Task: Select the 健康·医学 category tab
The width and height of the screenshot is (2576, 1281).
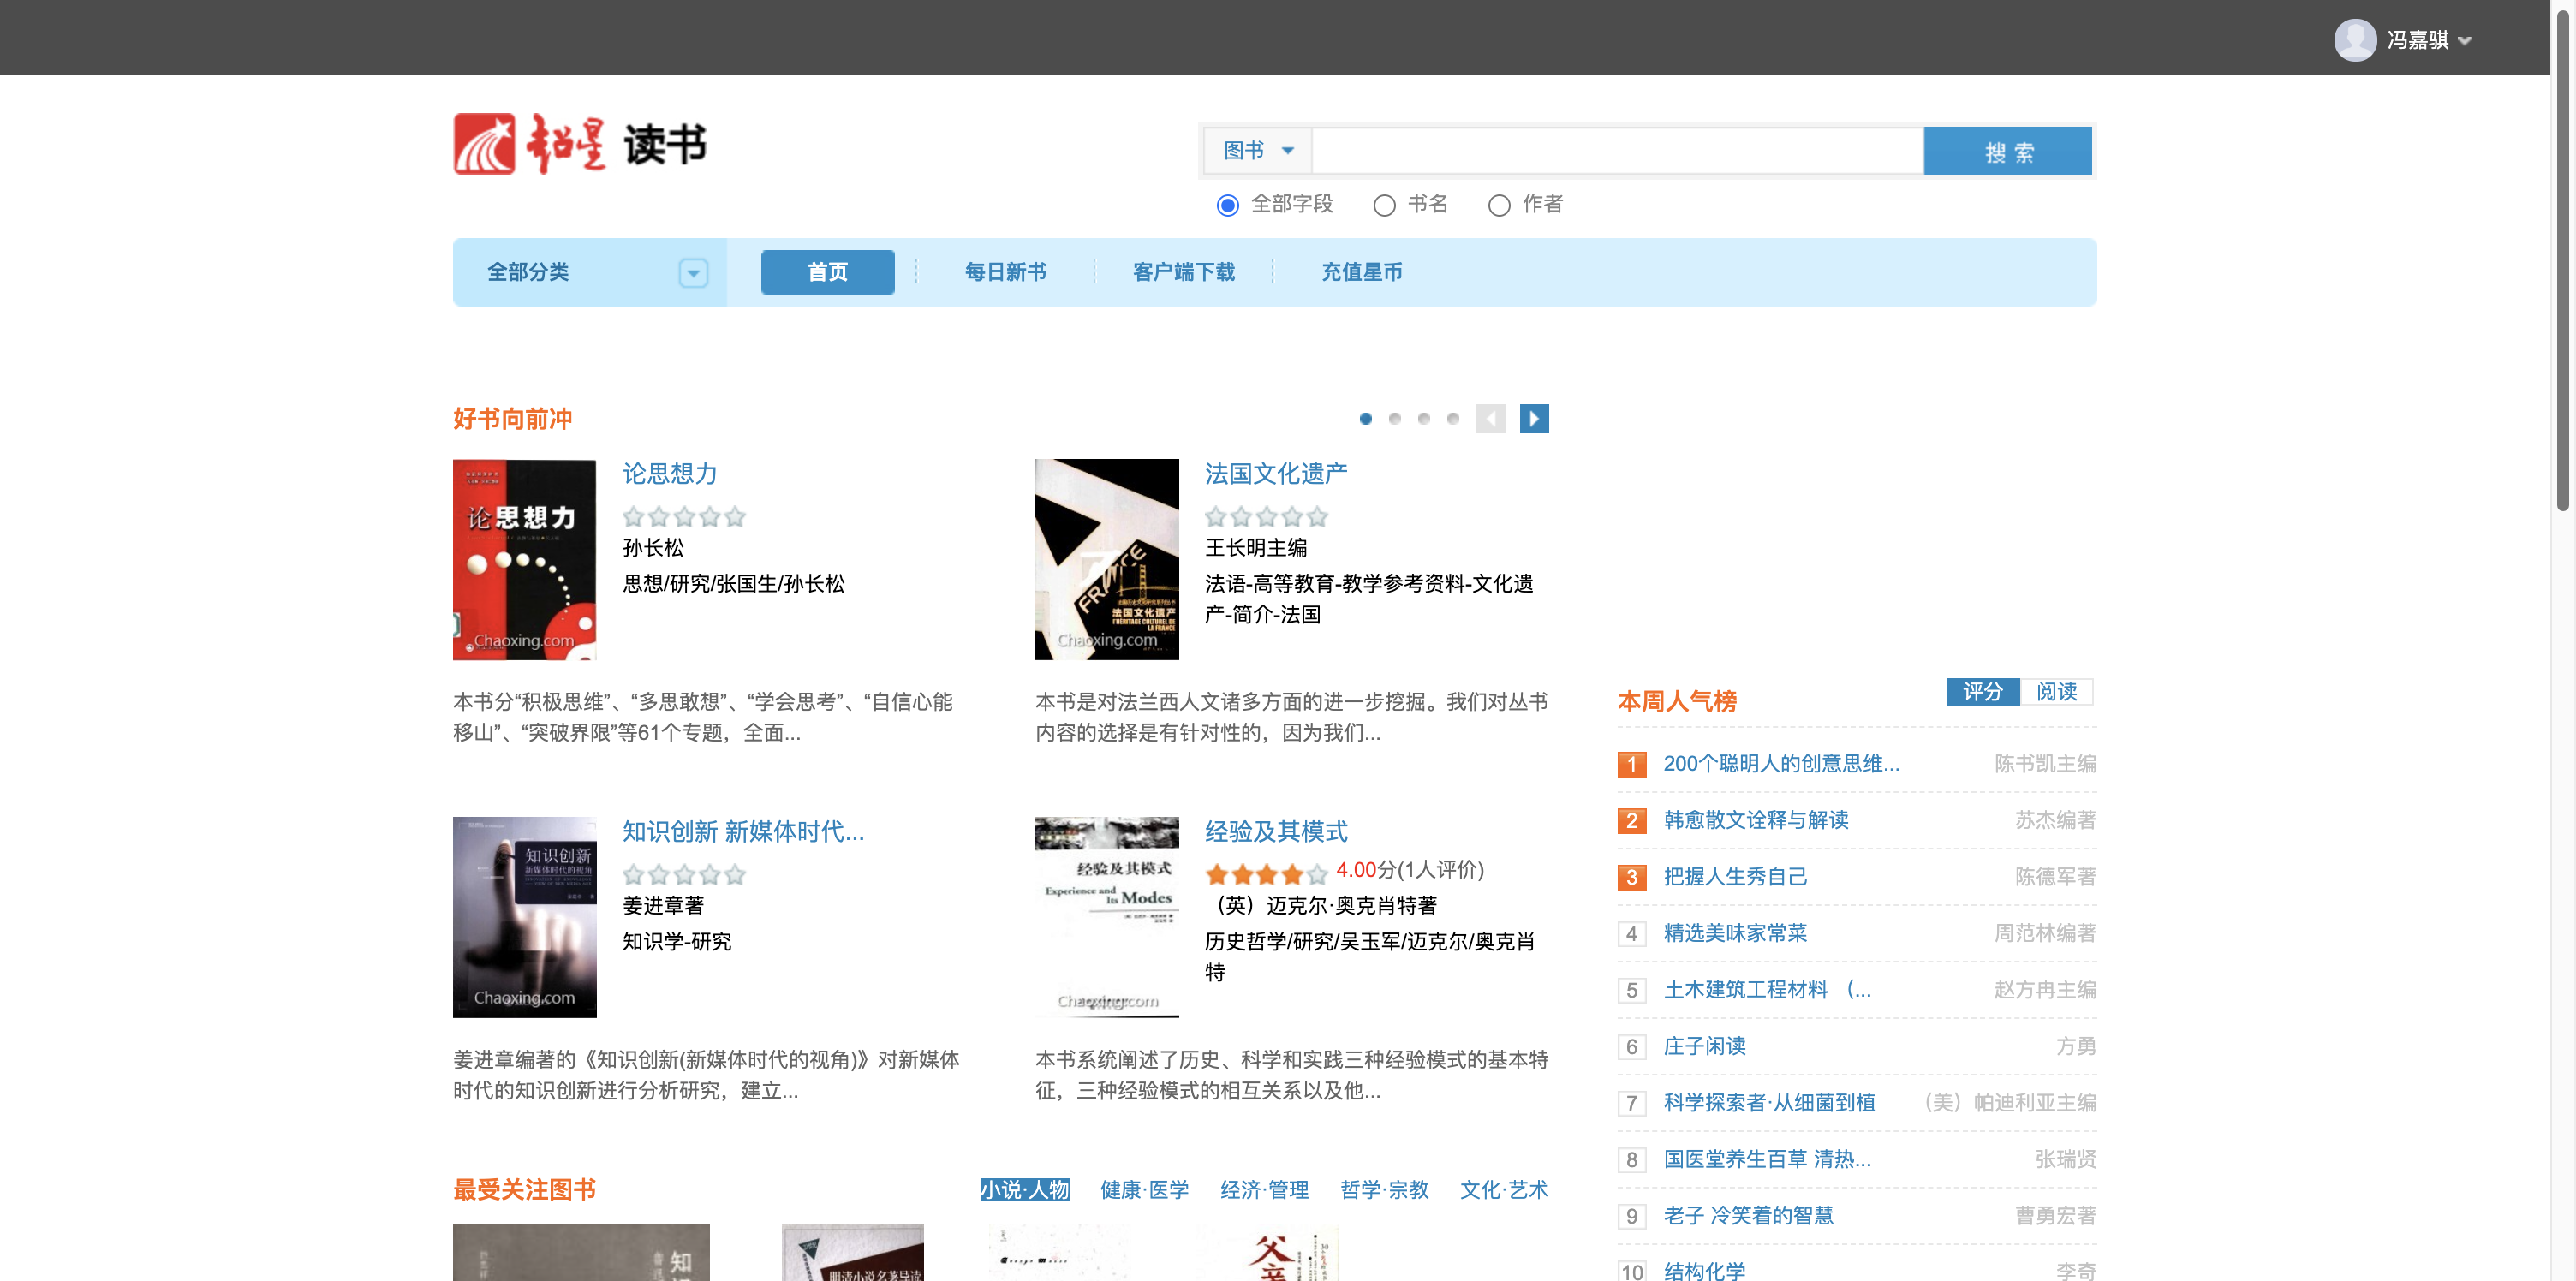Action: tap(1145, 1190)
